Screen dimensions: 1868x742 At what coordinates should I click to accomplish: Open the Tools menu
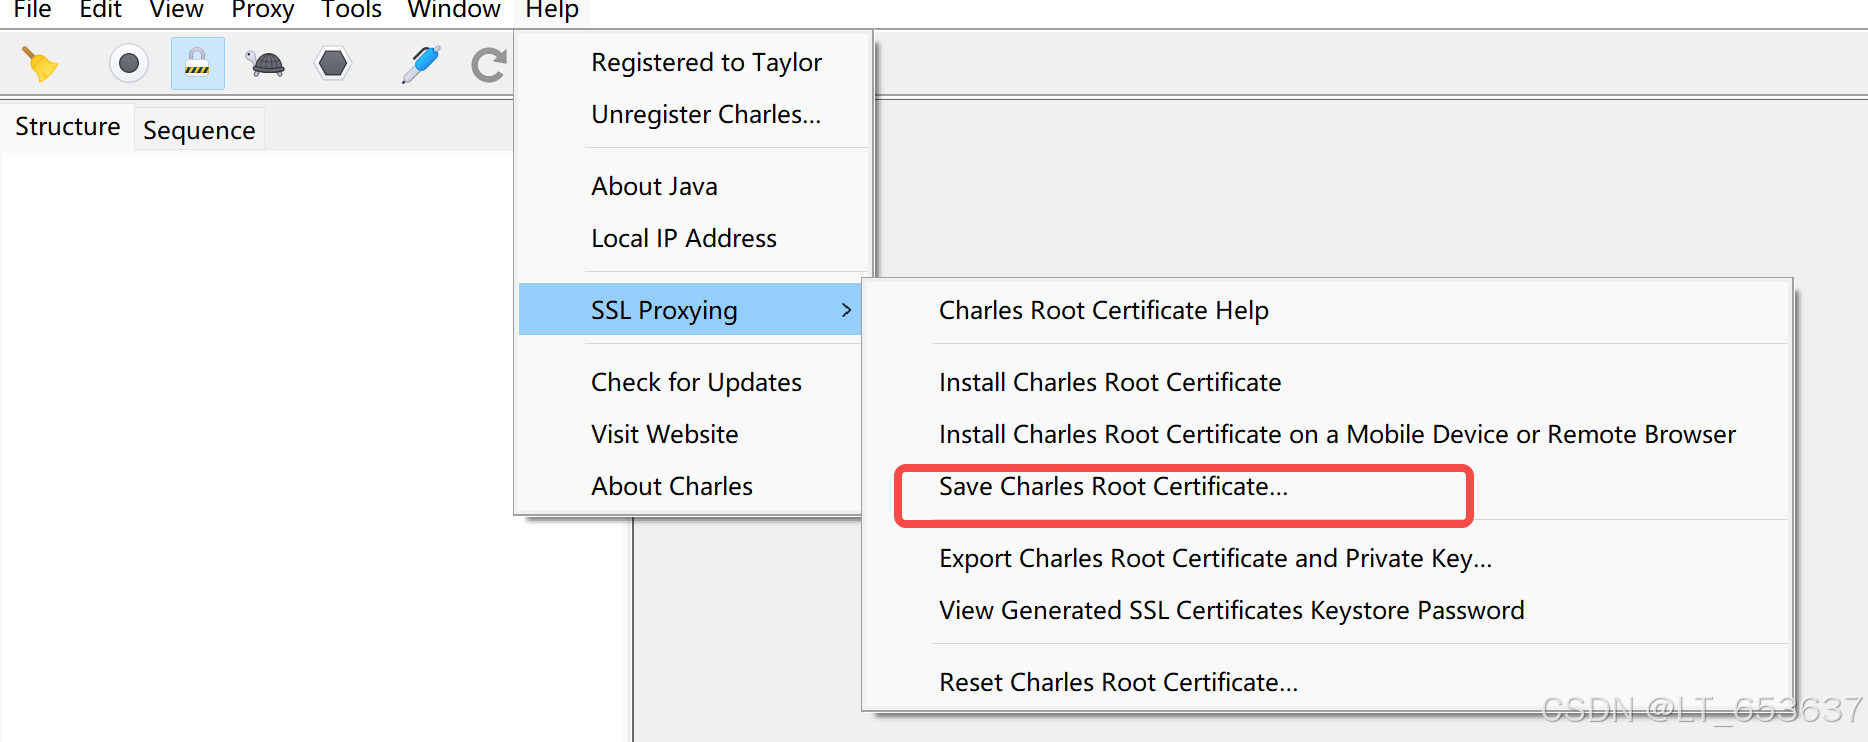(x=351, y=10)
